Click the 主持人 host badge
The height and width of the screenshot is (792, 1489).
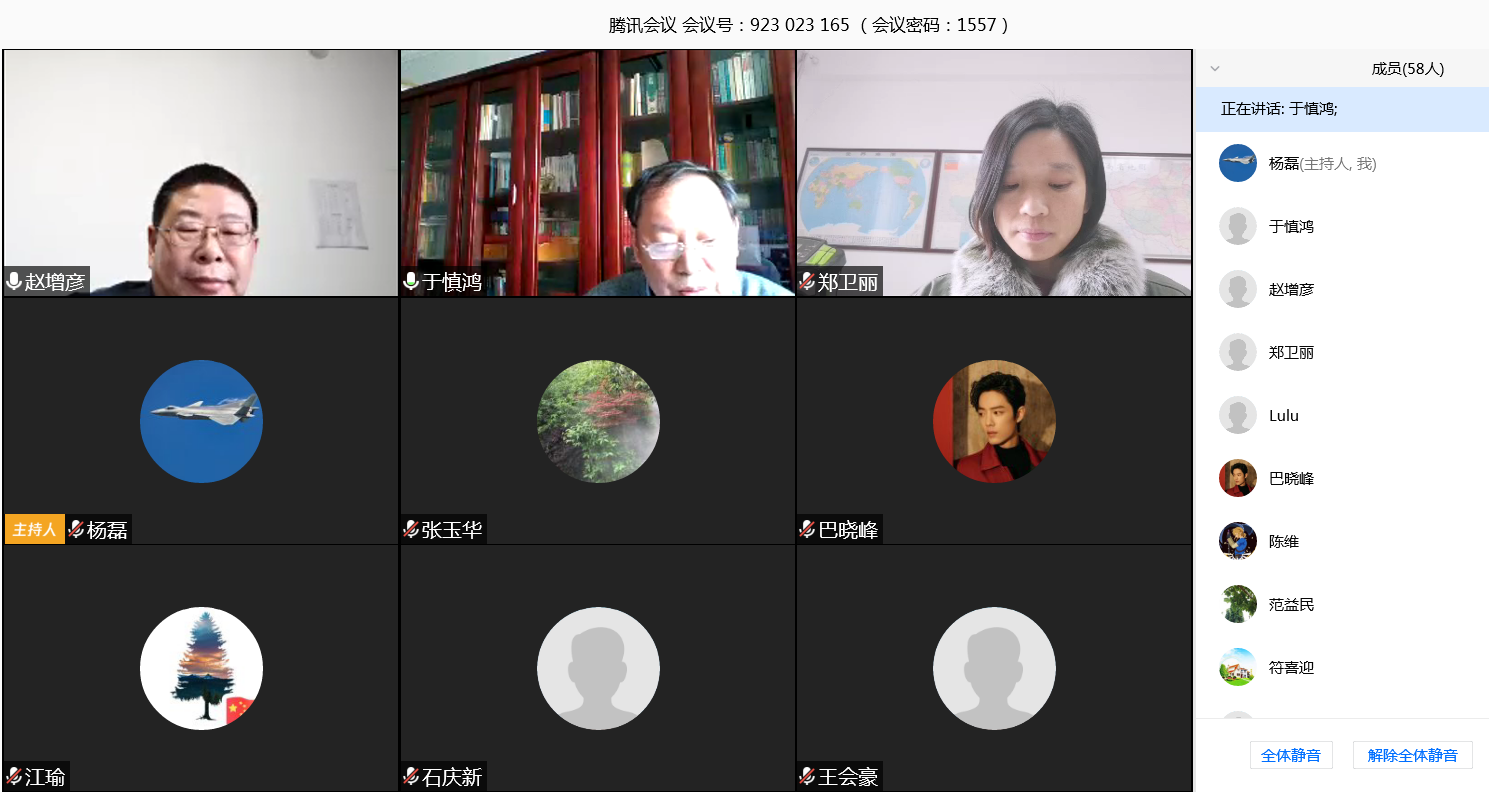tap(35, 529)
